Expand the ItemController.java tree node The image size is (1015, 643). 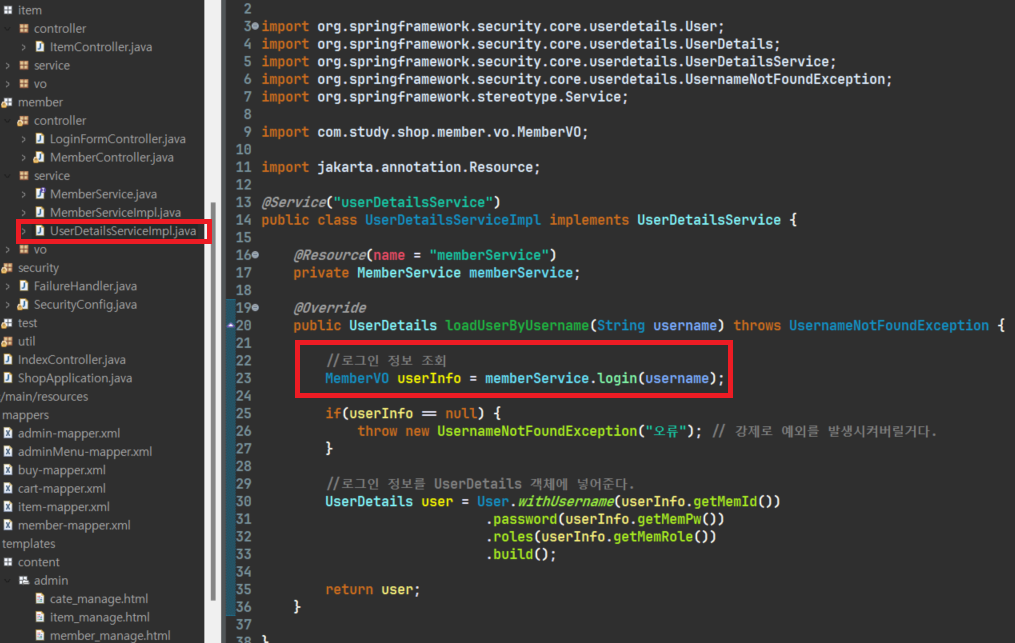pos(23,47)
